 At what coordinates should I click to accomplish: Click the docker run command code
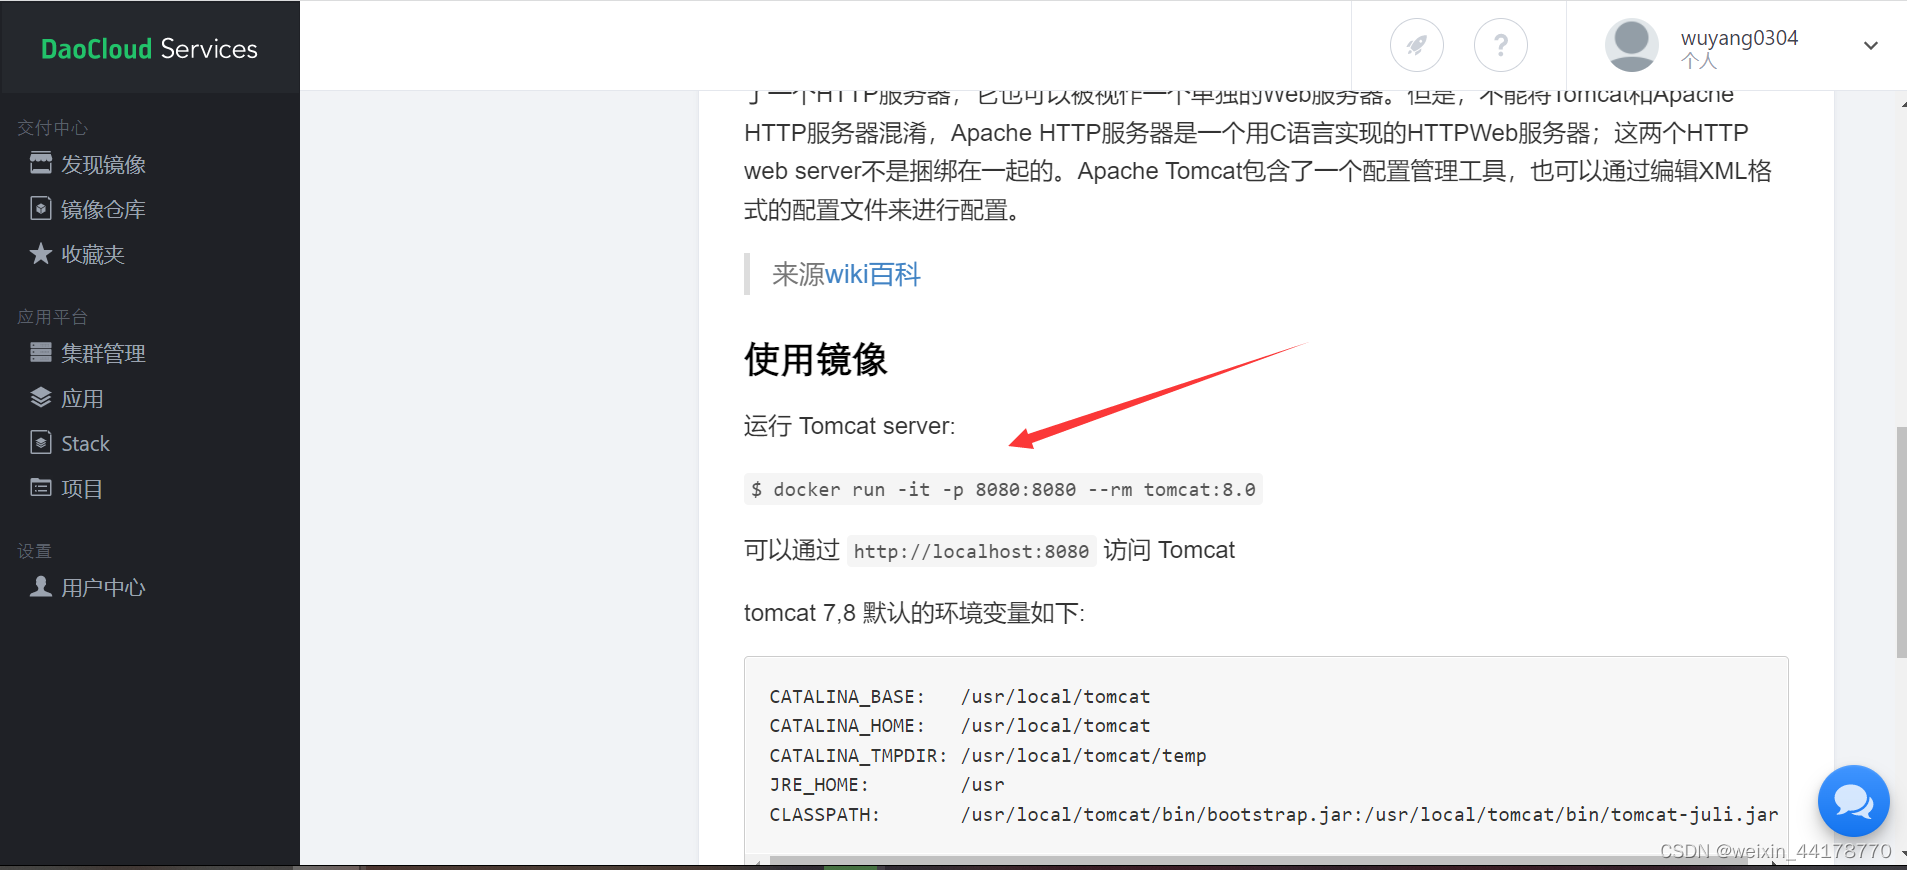click(1003, 489)
